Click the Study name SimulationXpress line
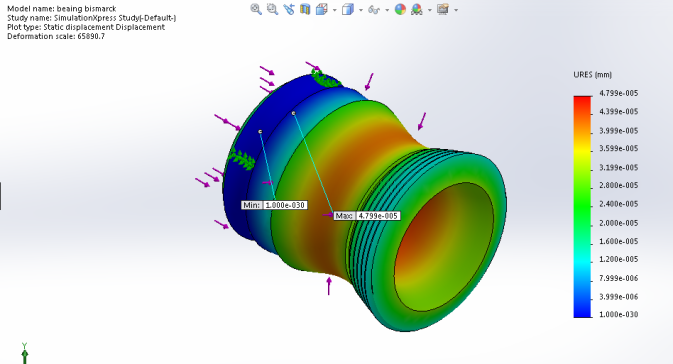Viewport: 673px width, 364px height. click(91, 18)
